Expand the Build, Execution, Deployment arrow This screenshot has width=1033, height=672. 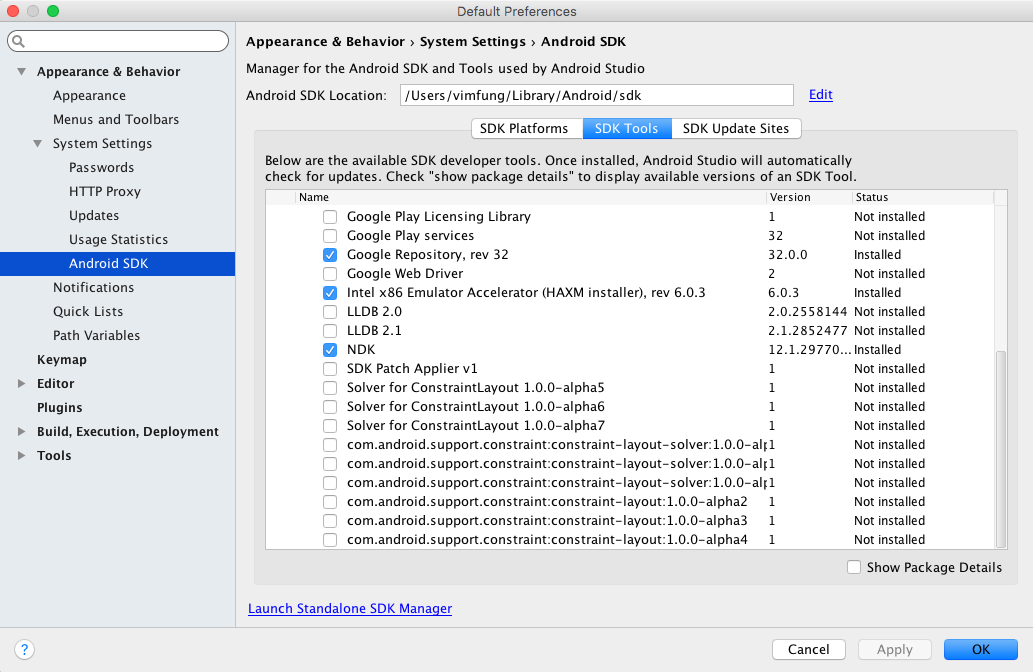22,432
